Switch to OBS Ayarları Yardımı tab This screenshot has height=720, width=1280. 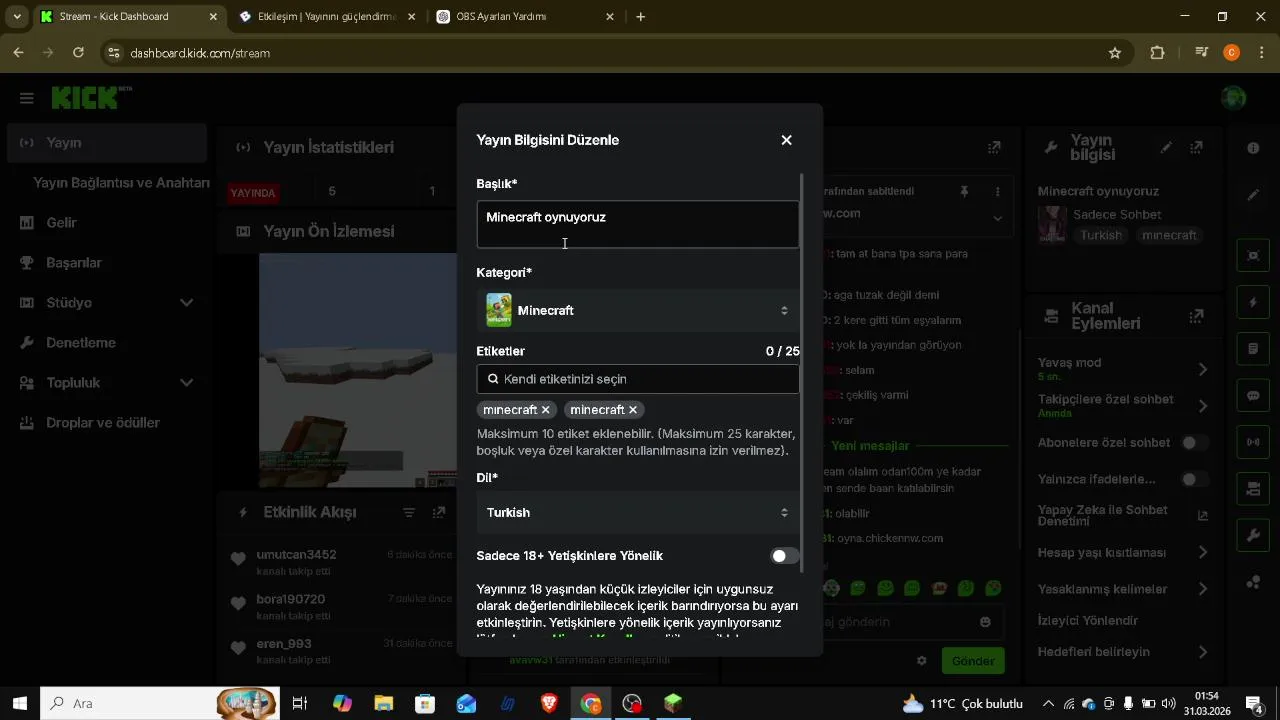coord(525,17)
